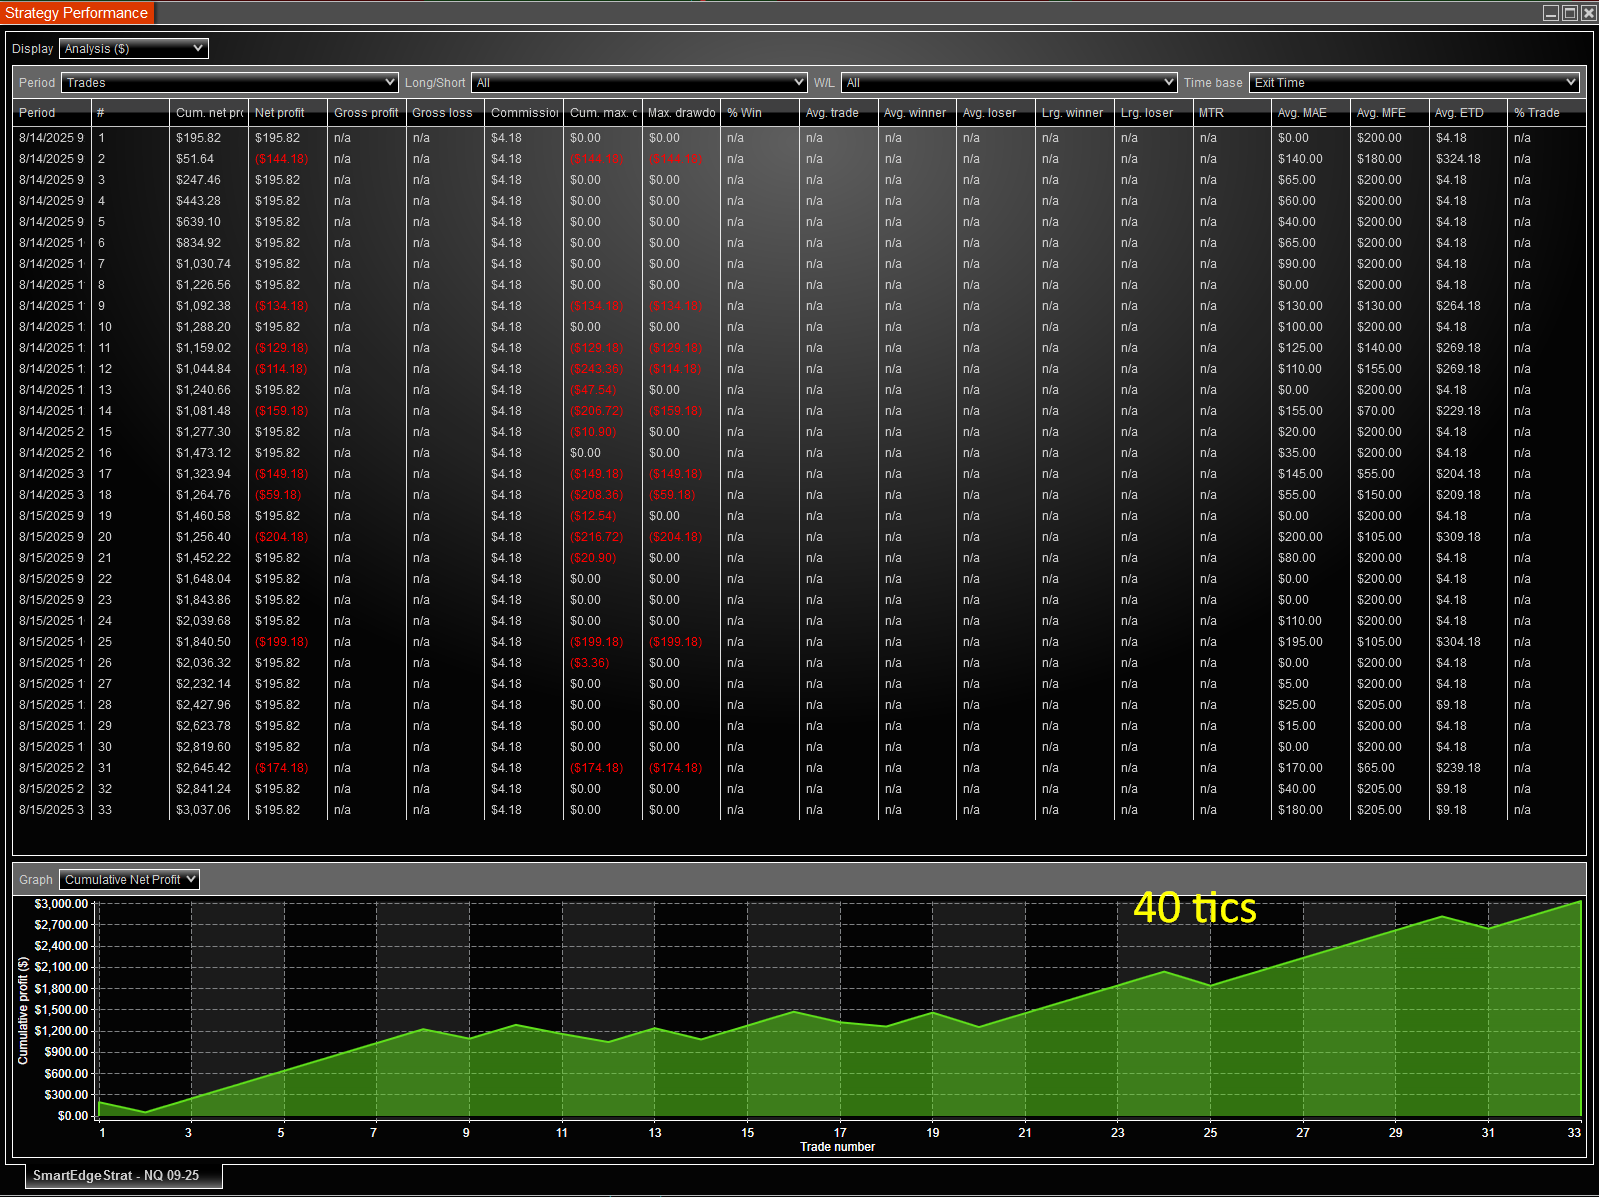The image size is (1599, 1197).
Task: Click the Commission column header
Action: (x=524, y=113)
